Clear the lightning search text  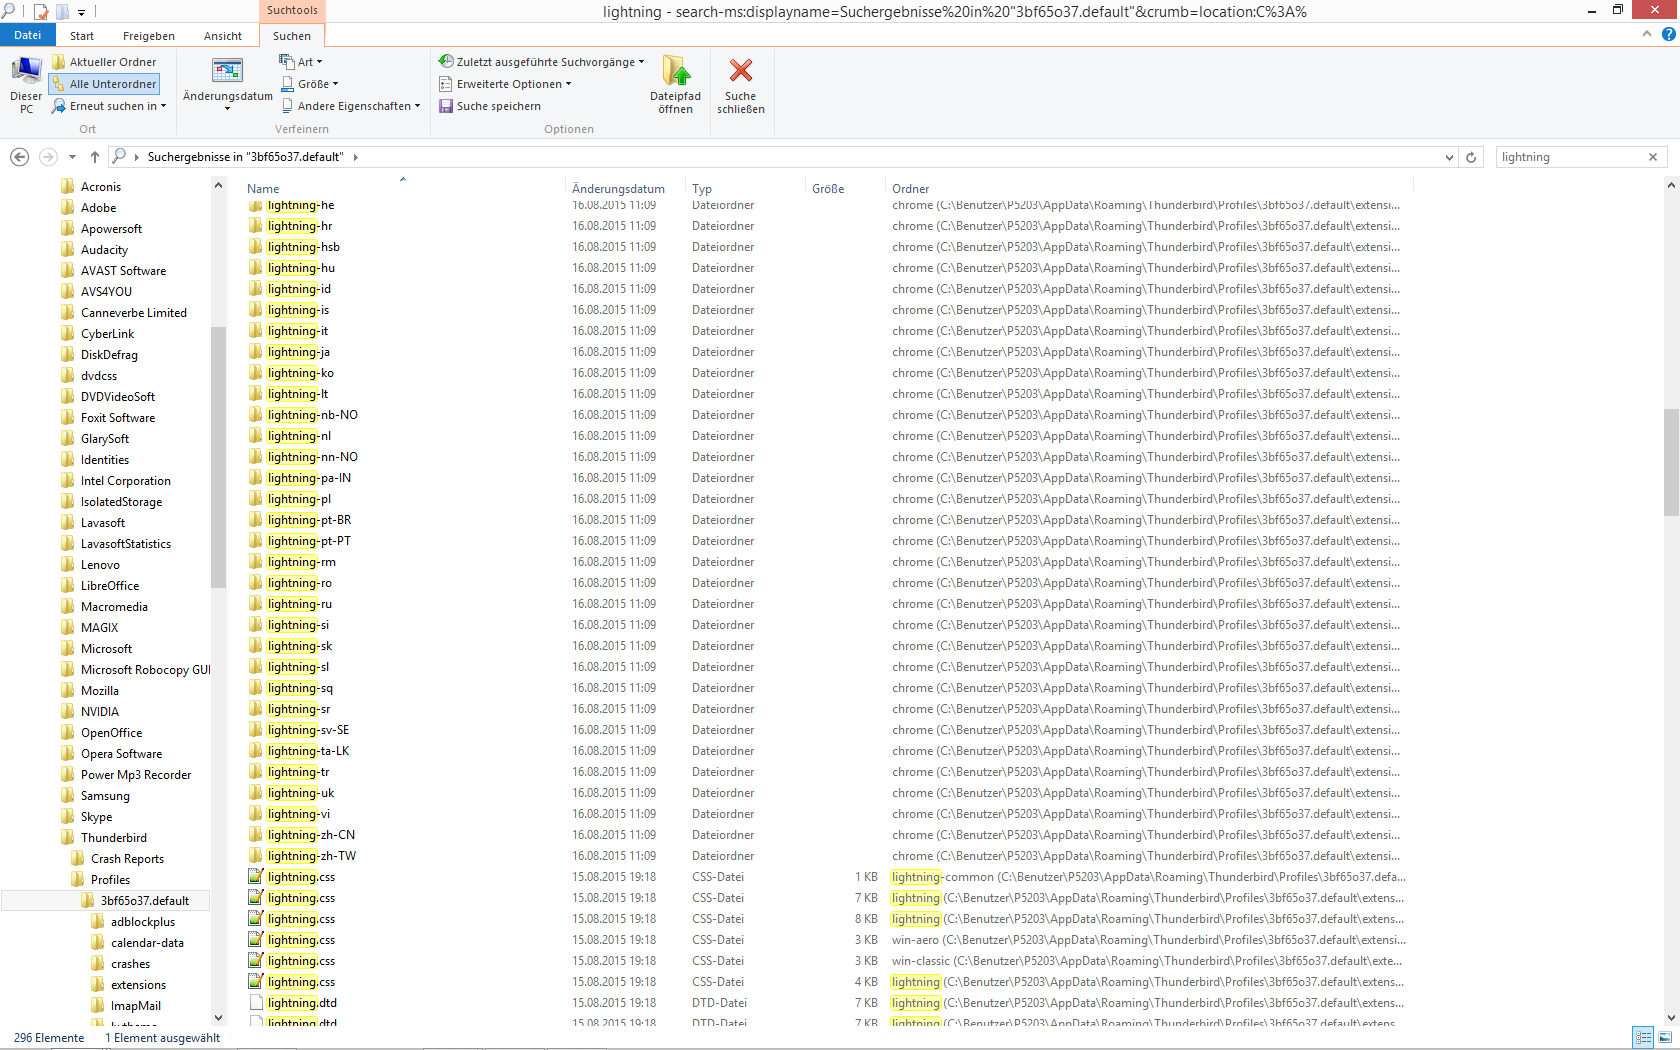click(1653, 157)
